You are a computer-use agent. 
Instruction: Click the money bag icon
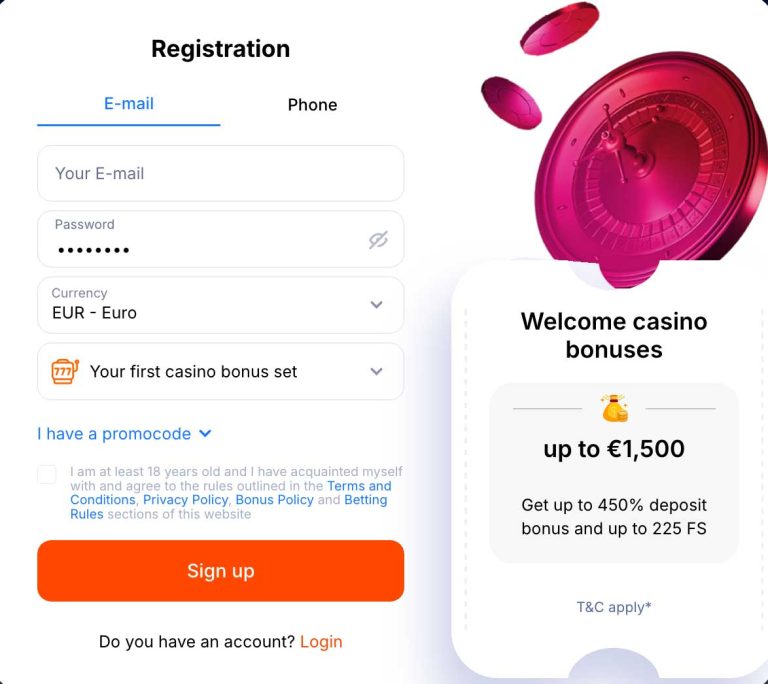(614, 408)
